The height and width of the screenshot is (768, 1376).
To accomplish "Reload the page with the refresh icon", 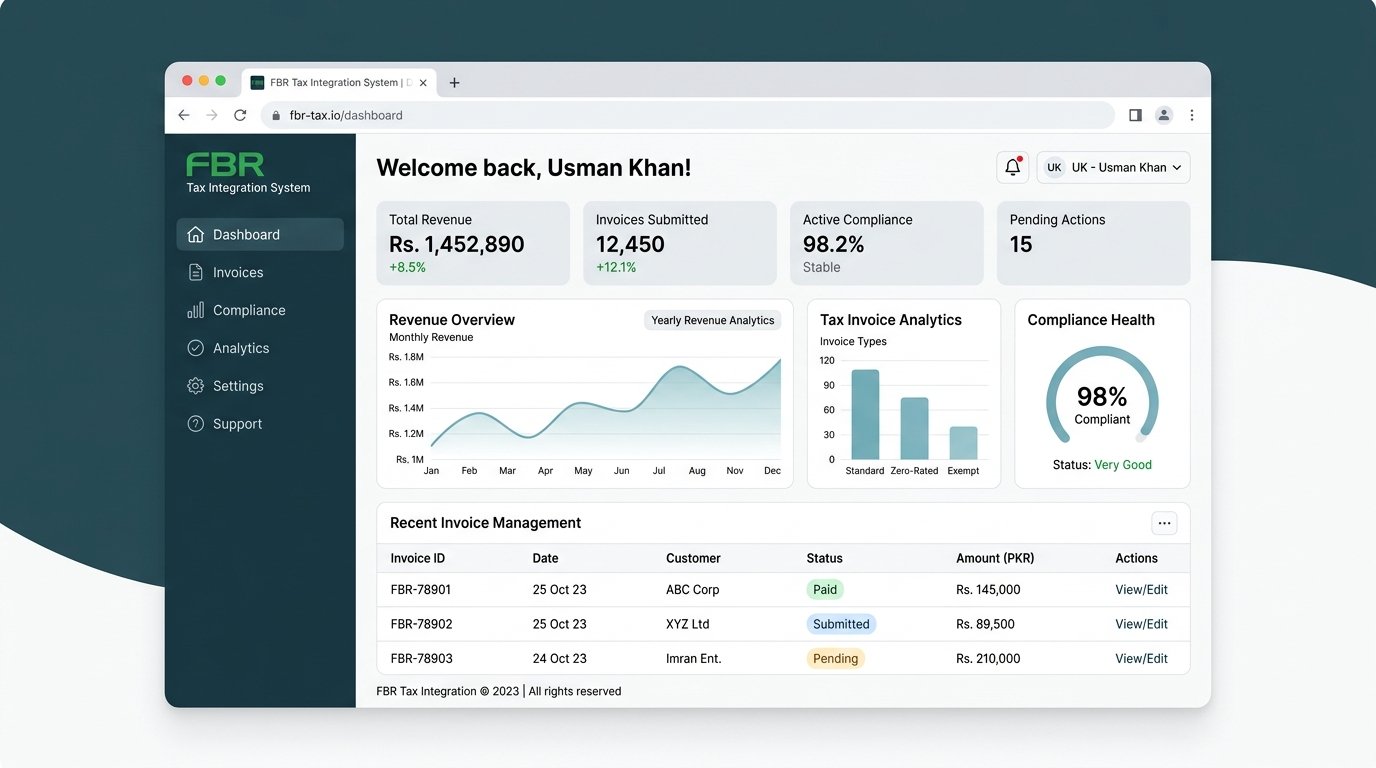I will coord(240,115).
